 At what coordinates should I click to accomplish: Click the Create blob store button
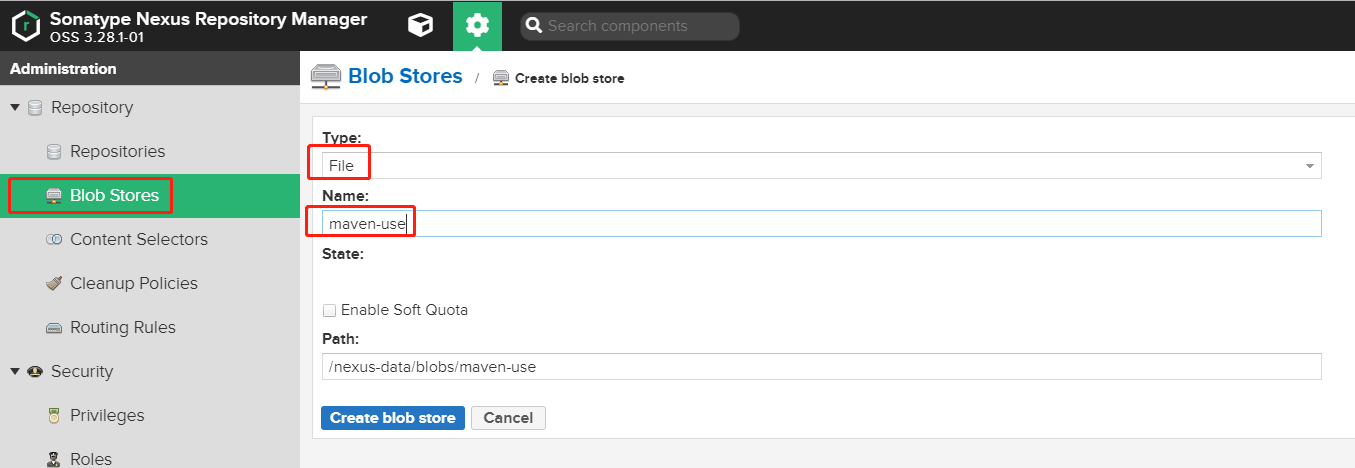[x=393, y=418]
